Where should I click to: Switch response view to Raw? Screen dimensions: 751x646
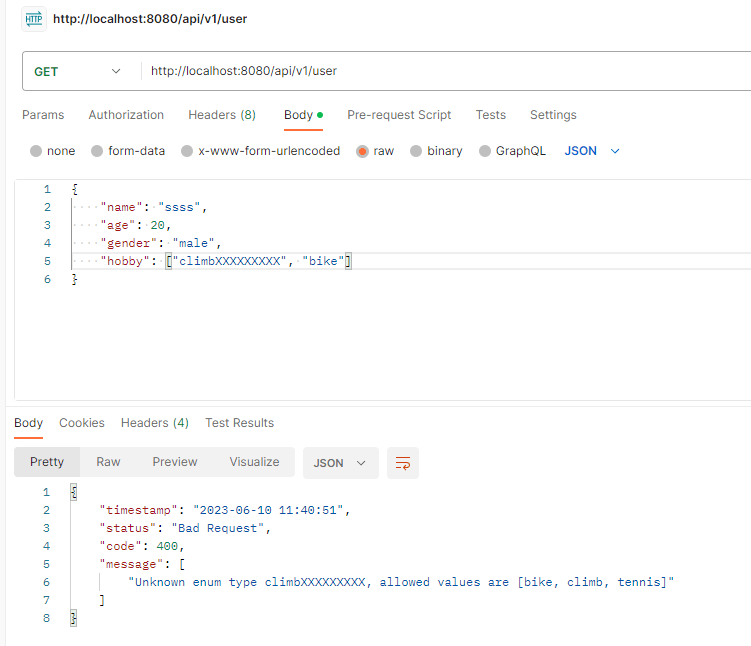tap(108, 462)
